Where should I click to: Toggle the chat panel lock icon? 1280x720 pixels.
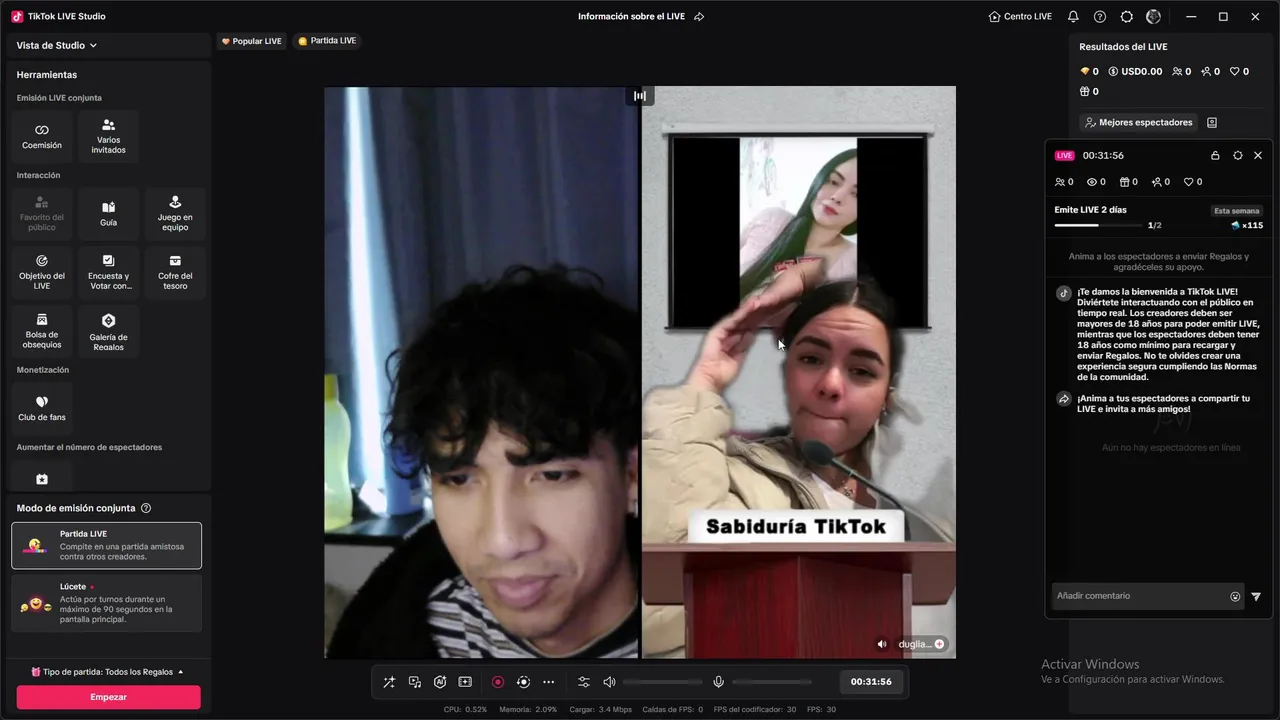1215,156
